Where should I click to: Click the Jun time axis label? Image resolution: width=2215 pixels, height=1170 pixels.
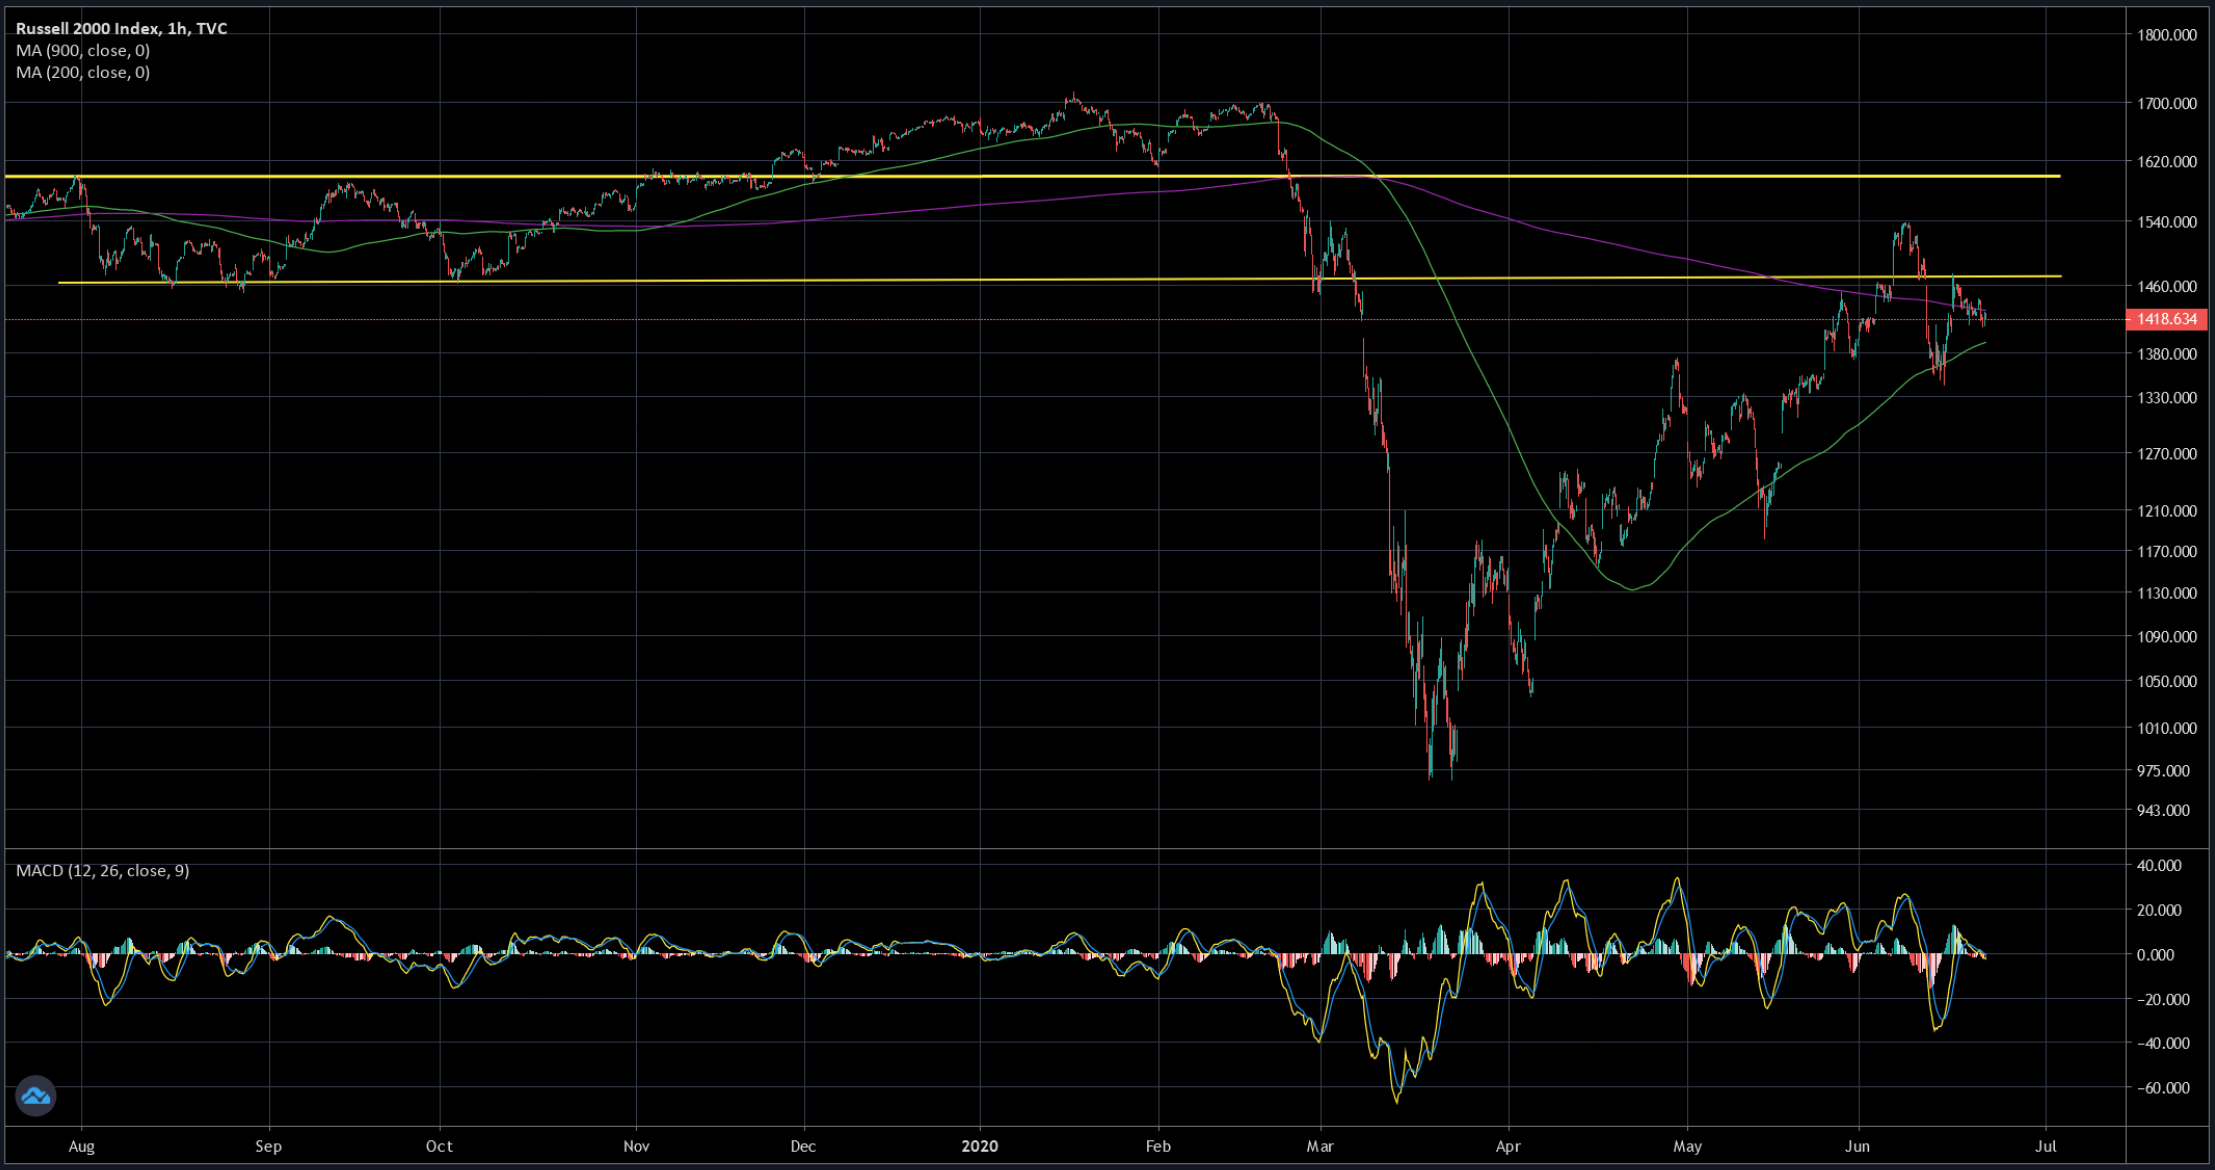1857,1147
